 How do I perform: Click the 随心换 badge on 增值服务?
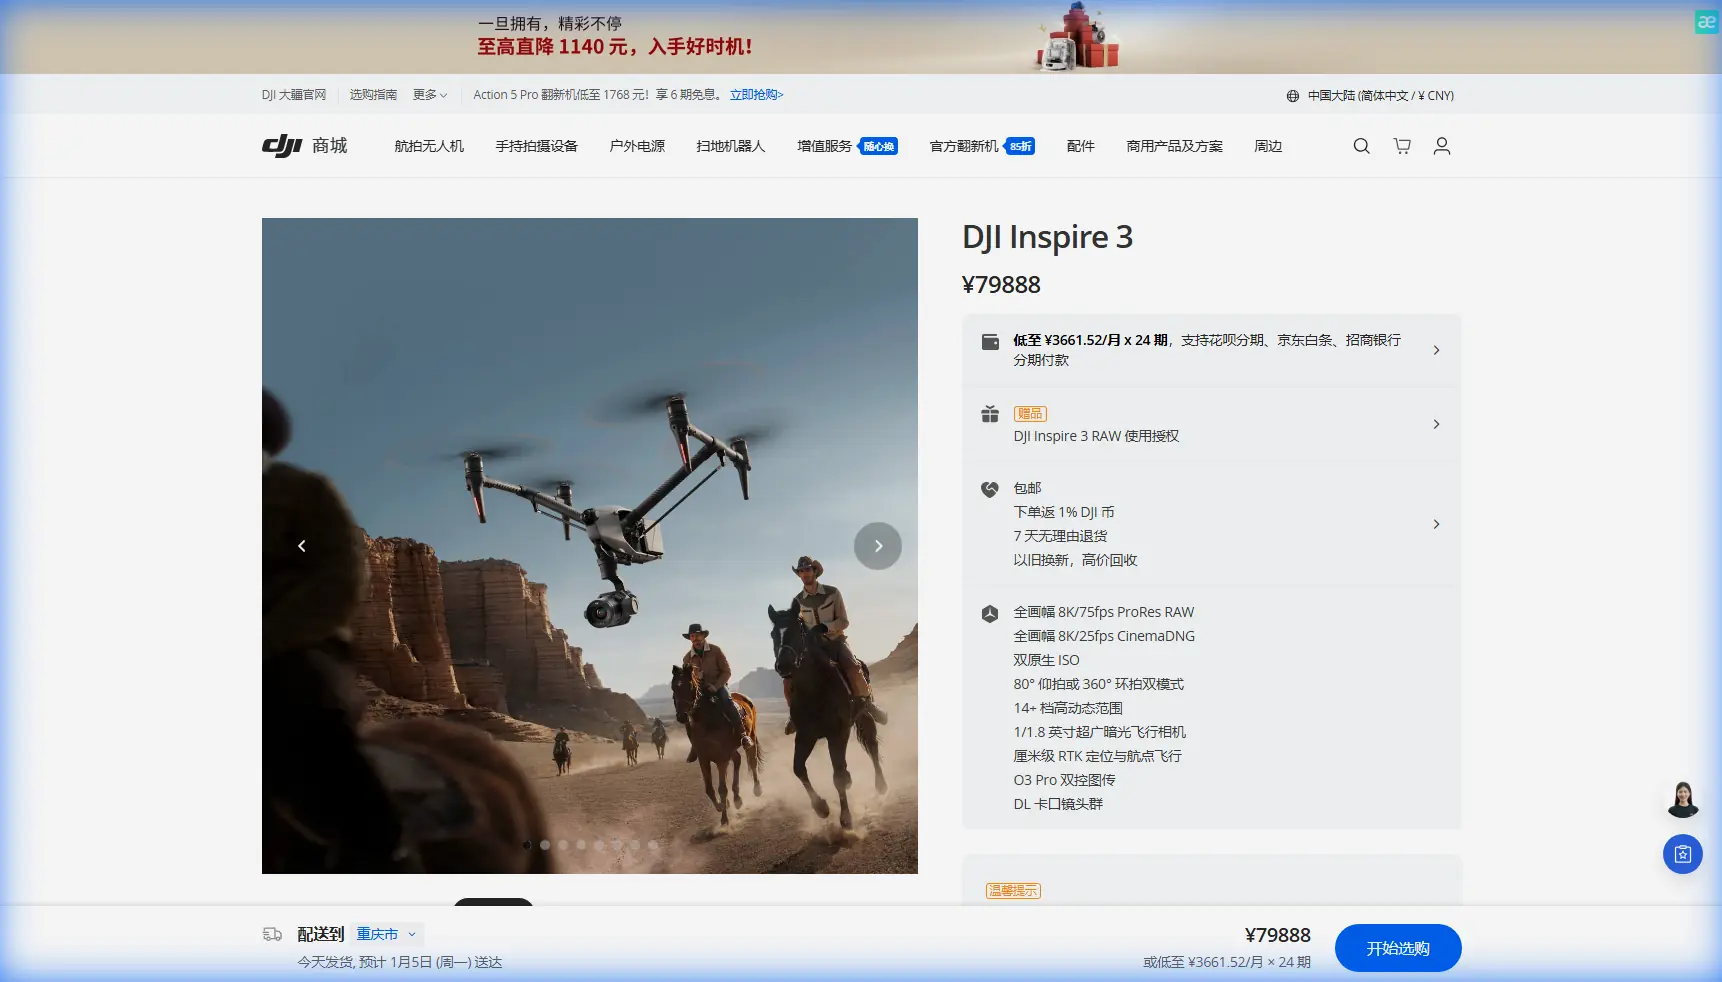878,145
